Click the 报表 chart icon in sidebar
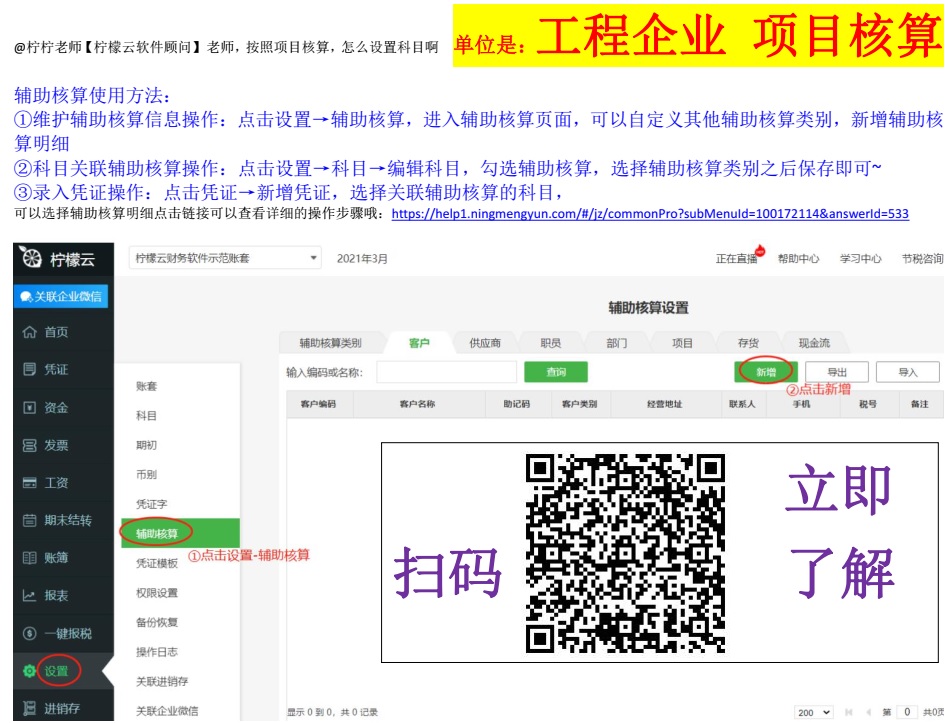 pyautogui.click(x=30, y=596)
